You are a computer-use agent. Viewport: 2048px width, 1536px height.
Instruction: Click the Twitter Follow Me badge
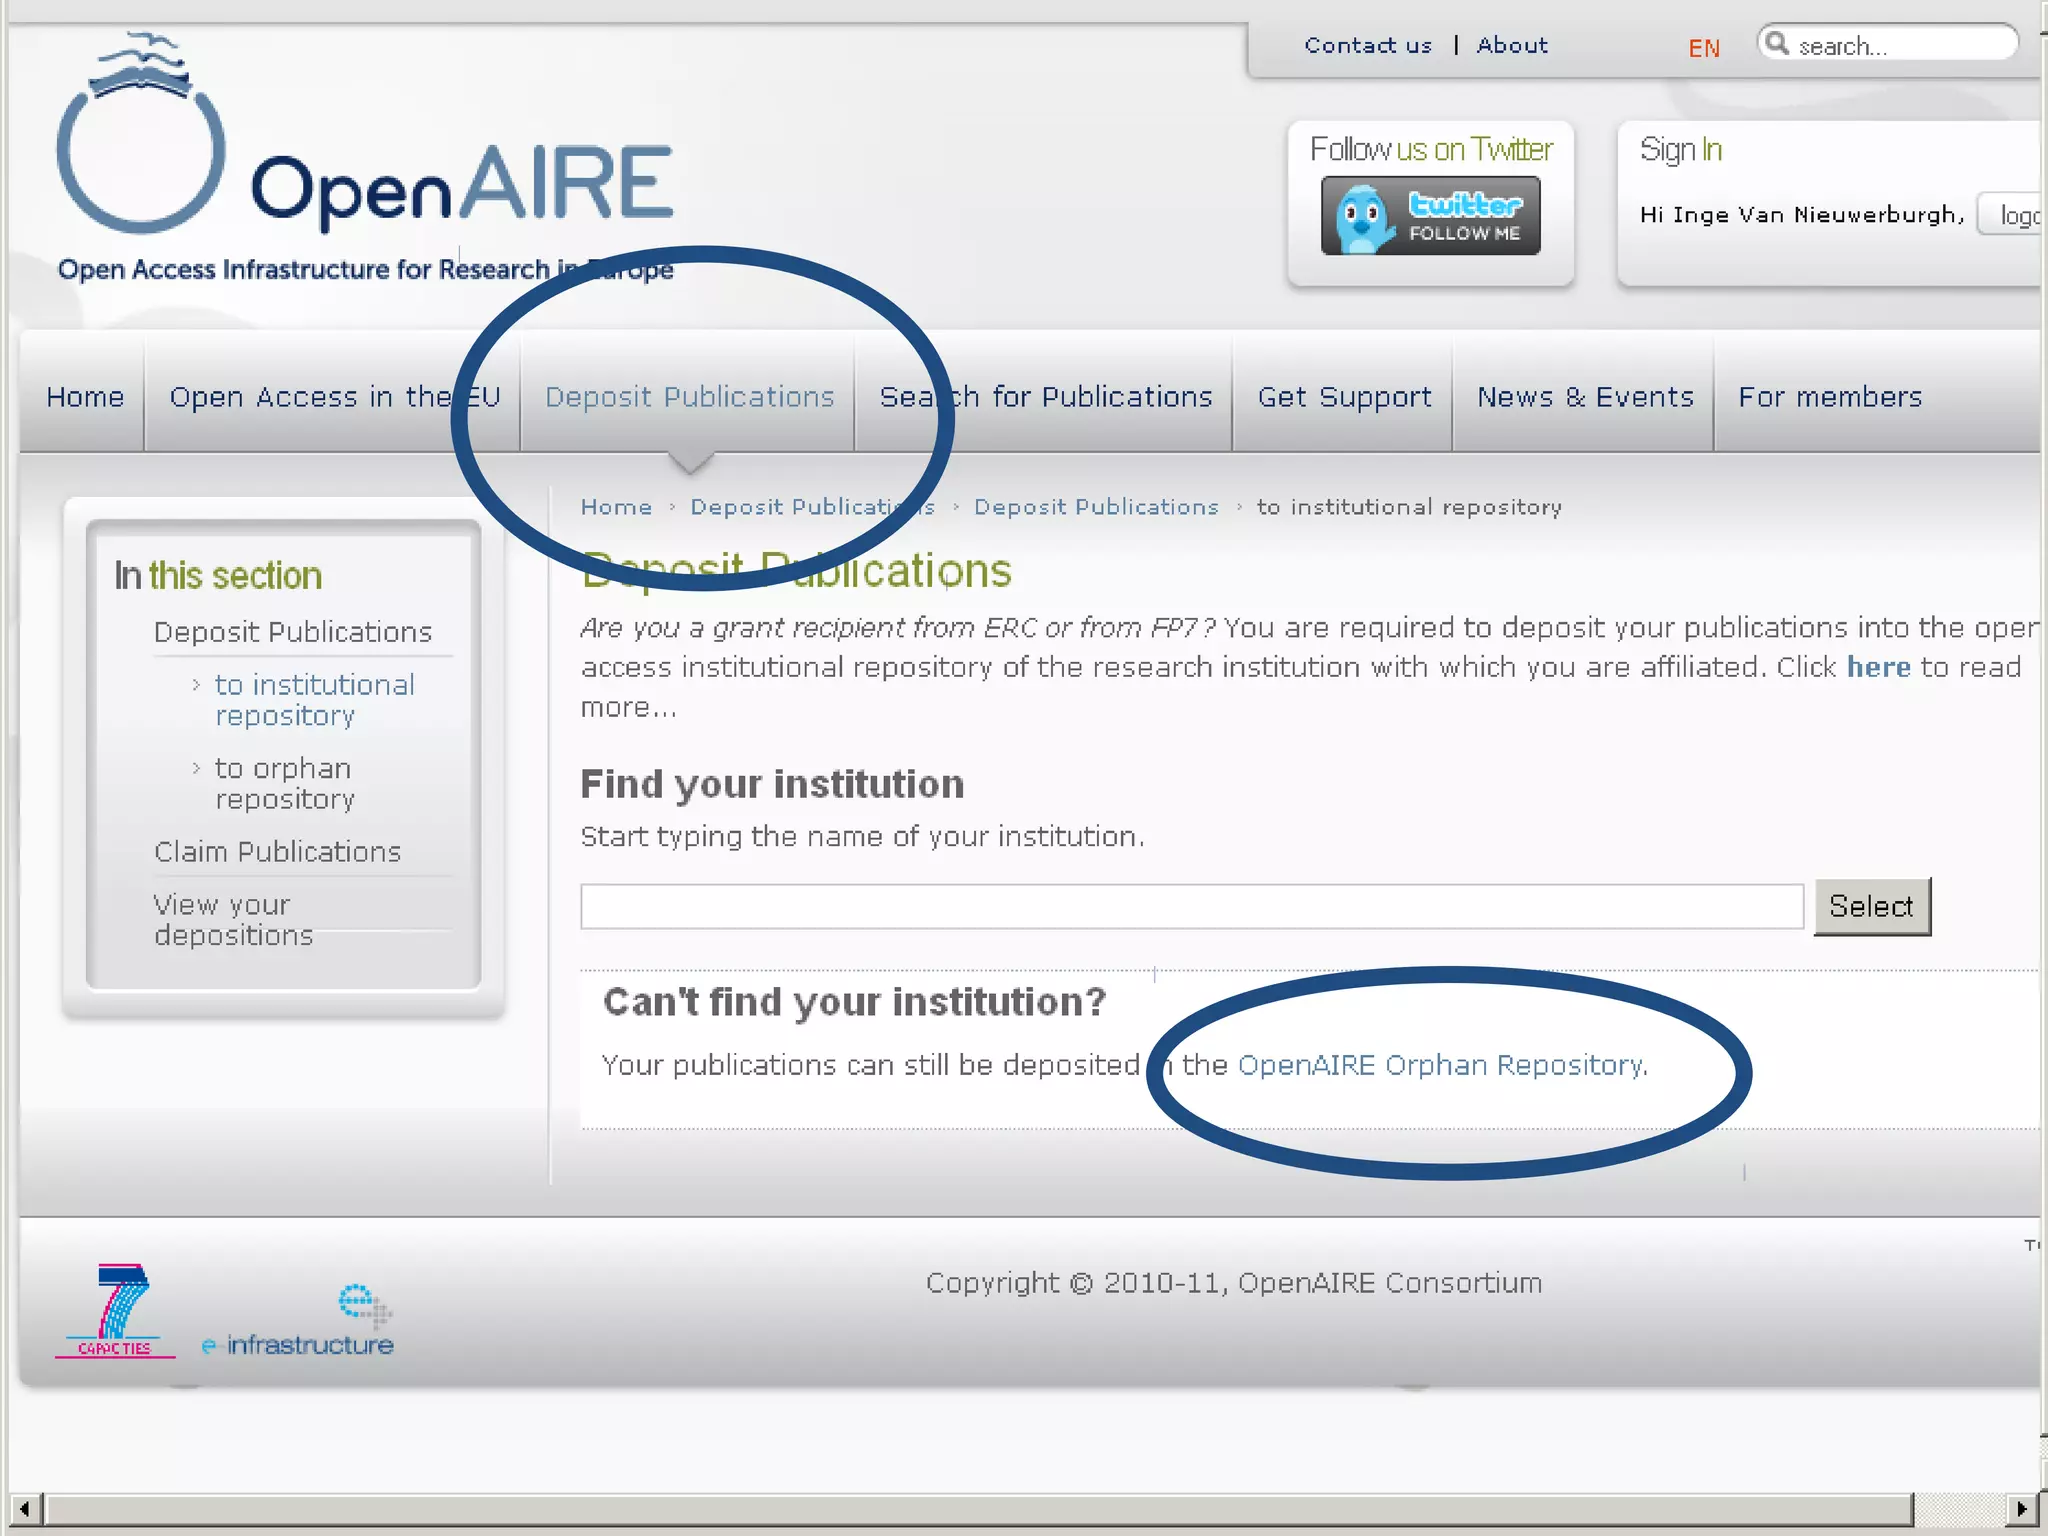1430,216
